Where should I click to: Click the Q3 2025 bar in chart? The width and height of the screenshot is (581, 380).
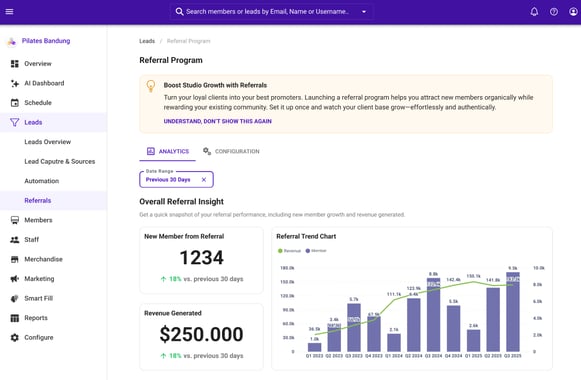pyautogui.click(x=512, y=312)
